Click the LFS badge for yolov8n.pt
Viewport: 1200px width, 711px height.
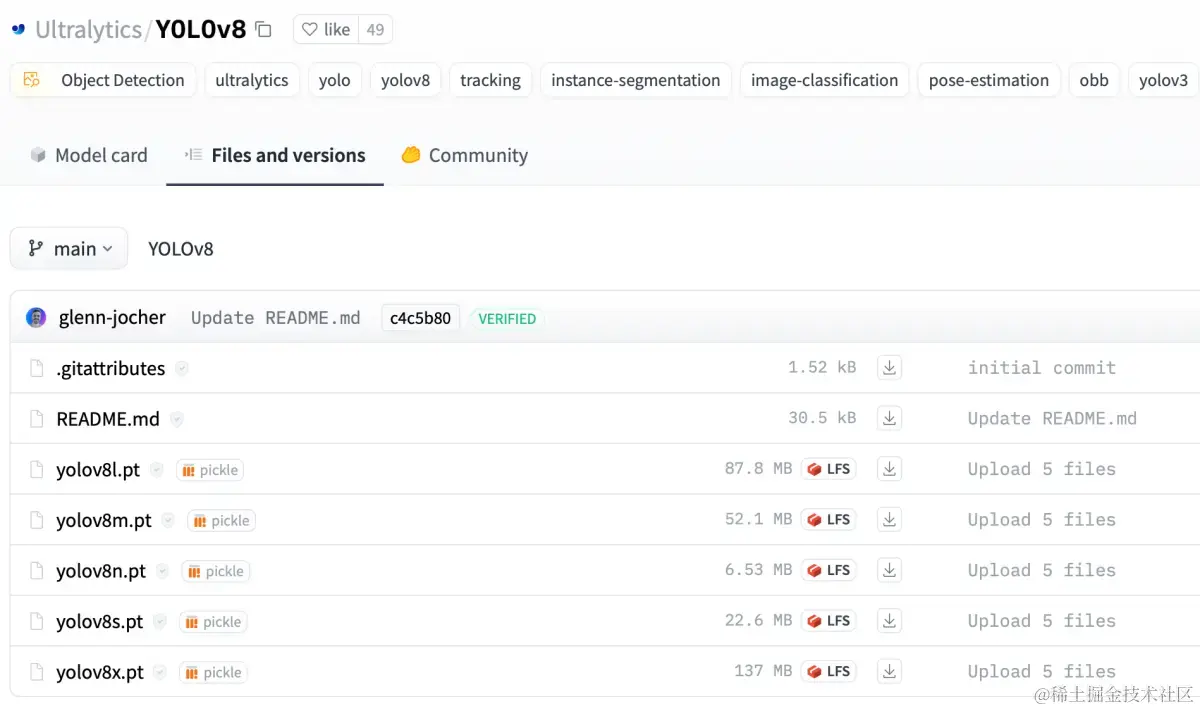[828, 570]
